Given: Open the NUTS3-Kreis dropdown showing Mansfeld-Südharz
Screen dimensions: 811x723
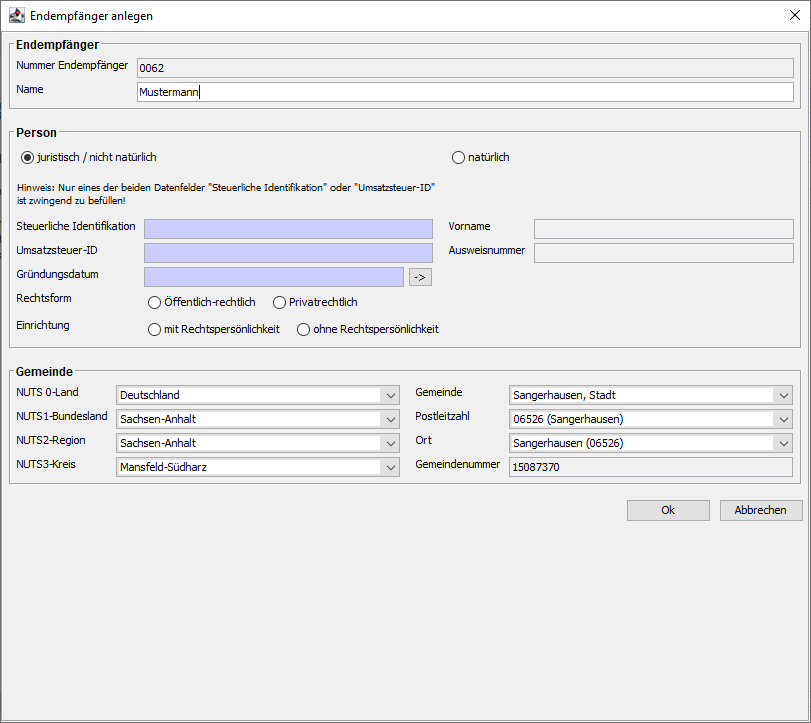Looking at the screenshot, I should 258,467.
